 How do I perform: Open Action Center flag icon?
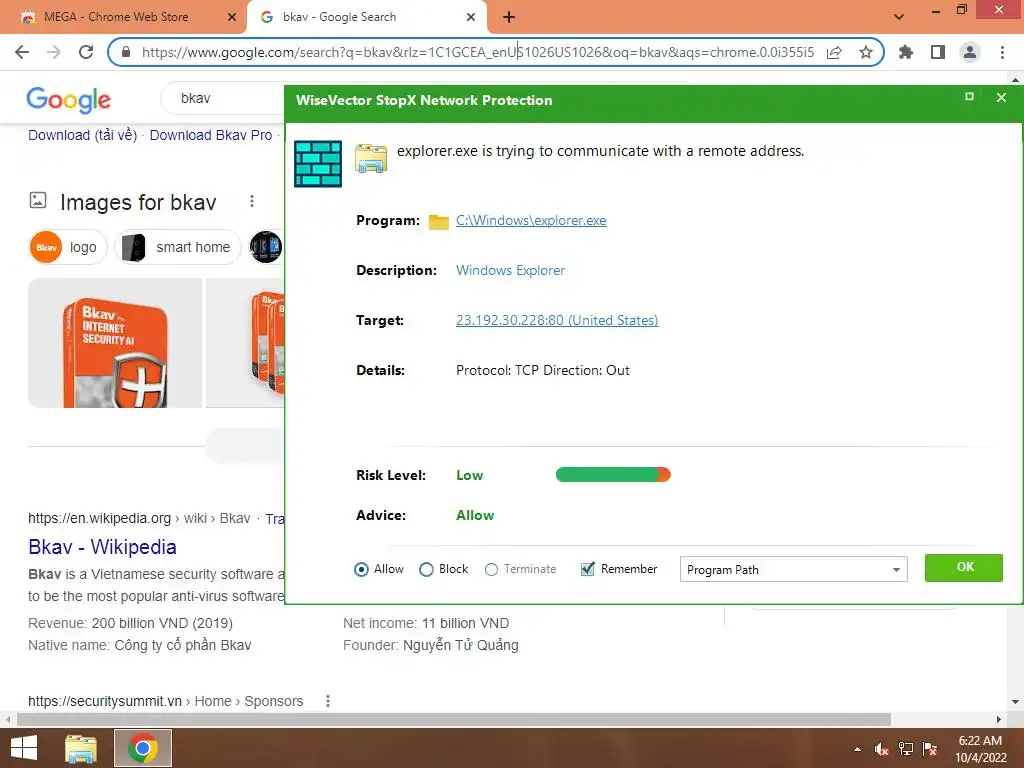point(930,750)
